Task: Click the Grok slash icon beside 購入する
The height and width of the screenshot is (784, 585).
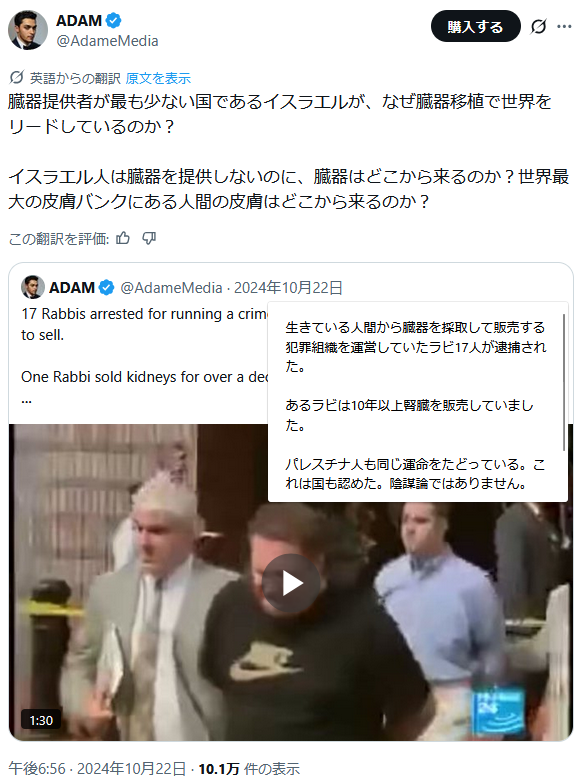Action: pyautogui.click(x=538, y=26)
